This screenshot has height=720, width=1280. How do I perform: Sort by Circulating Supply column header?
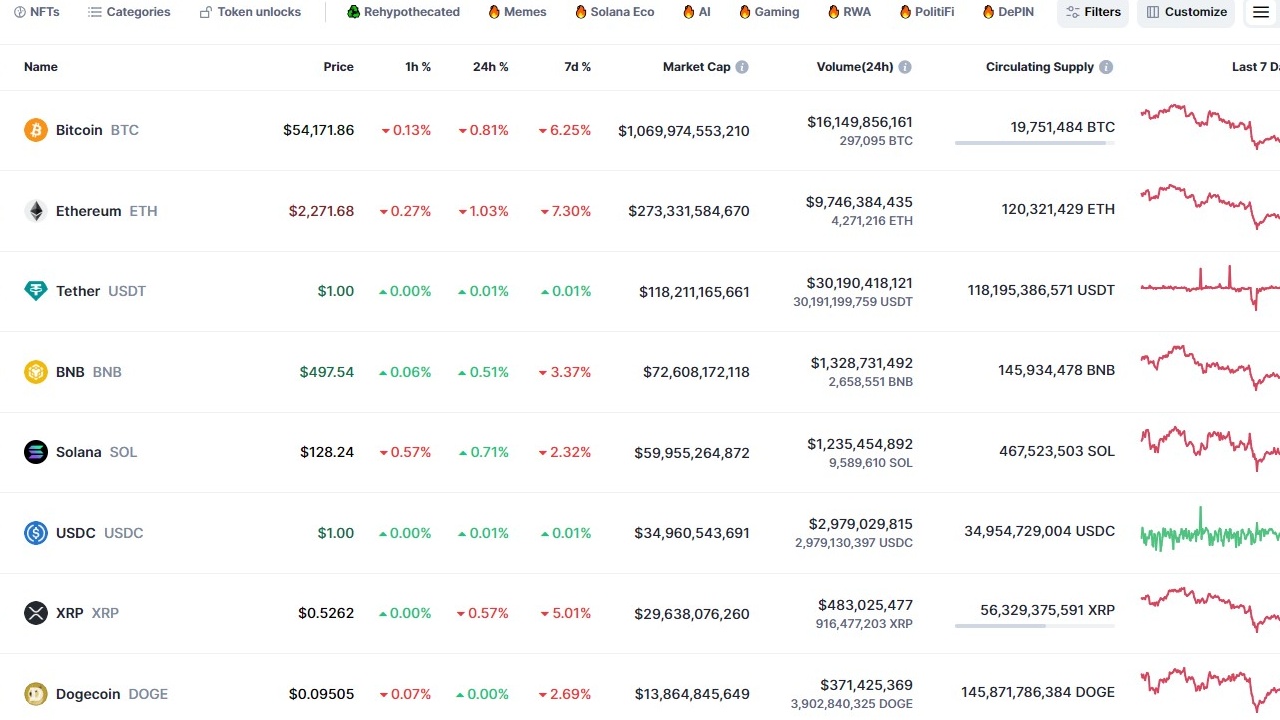(1040, 67)
